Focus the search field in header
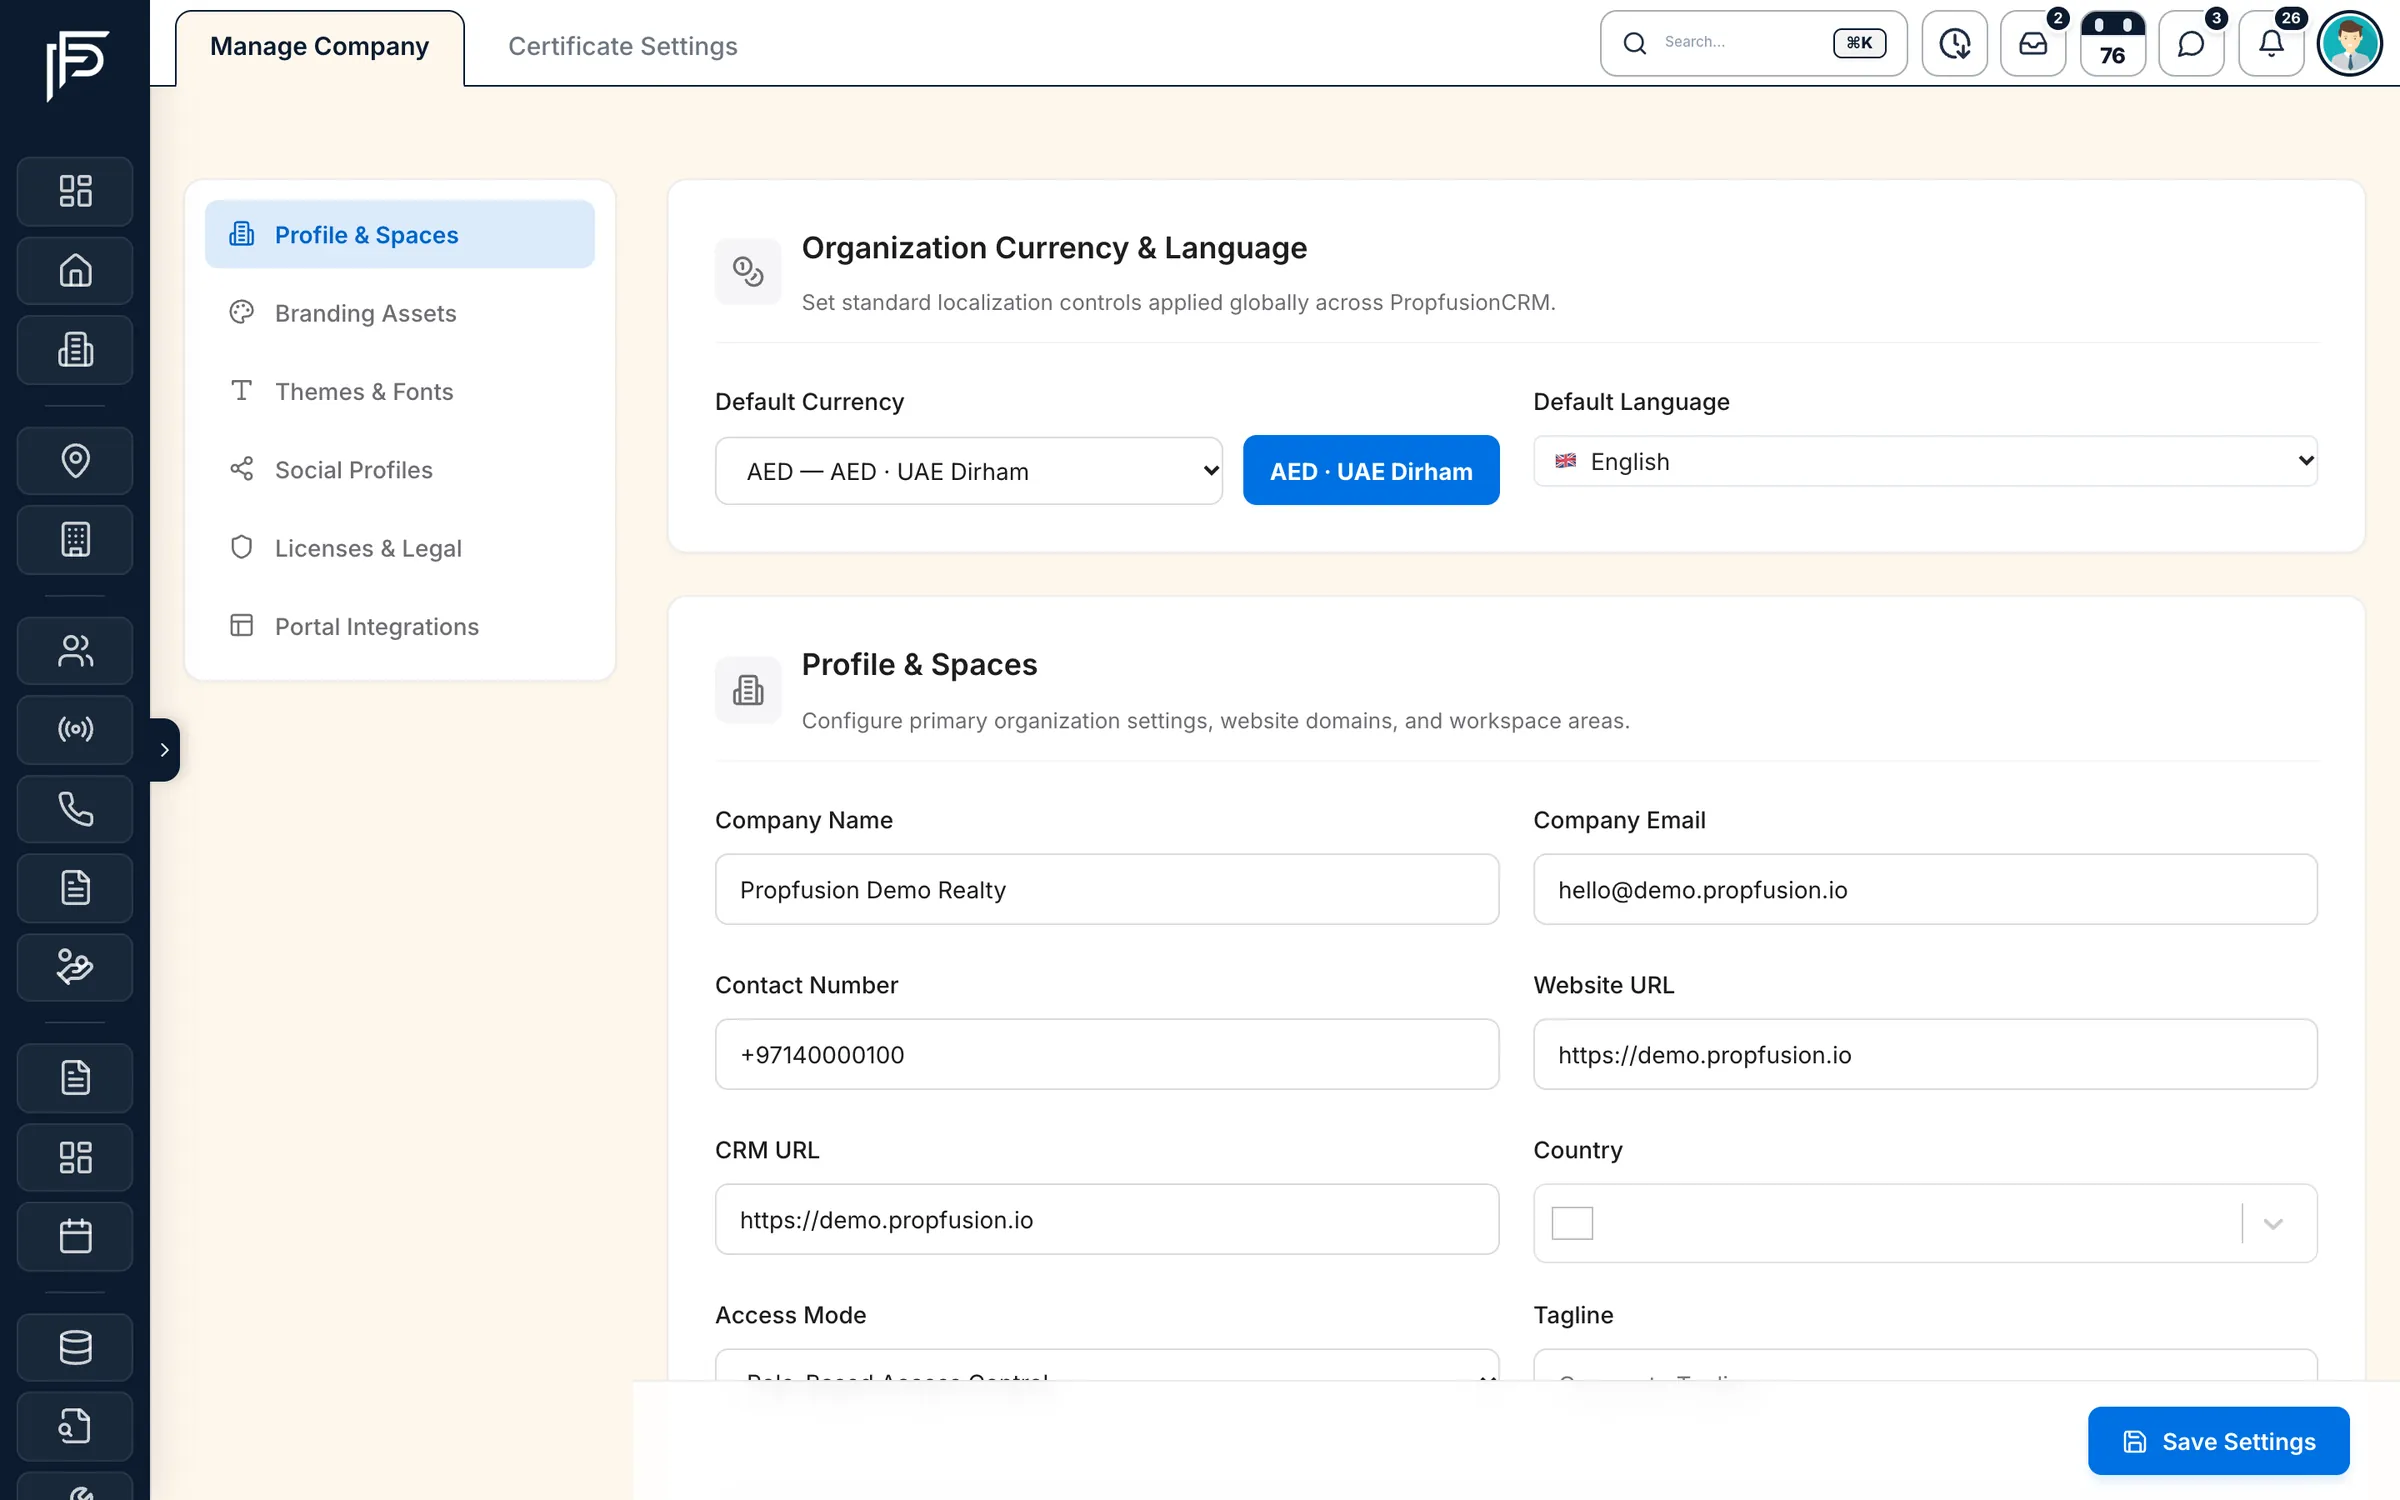Screen dimensions: 2400x1500 (x=1753, y=43)
